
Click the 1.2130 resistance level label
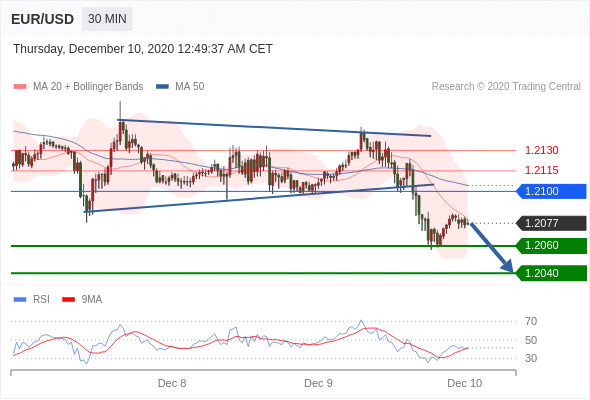coord(541,151)
